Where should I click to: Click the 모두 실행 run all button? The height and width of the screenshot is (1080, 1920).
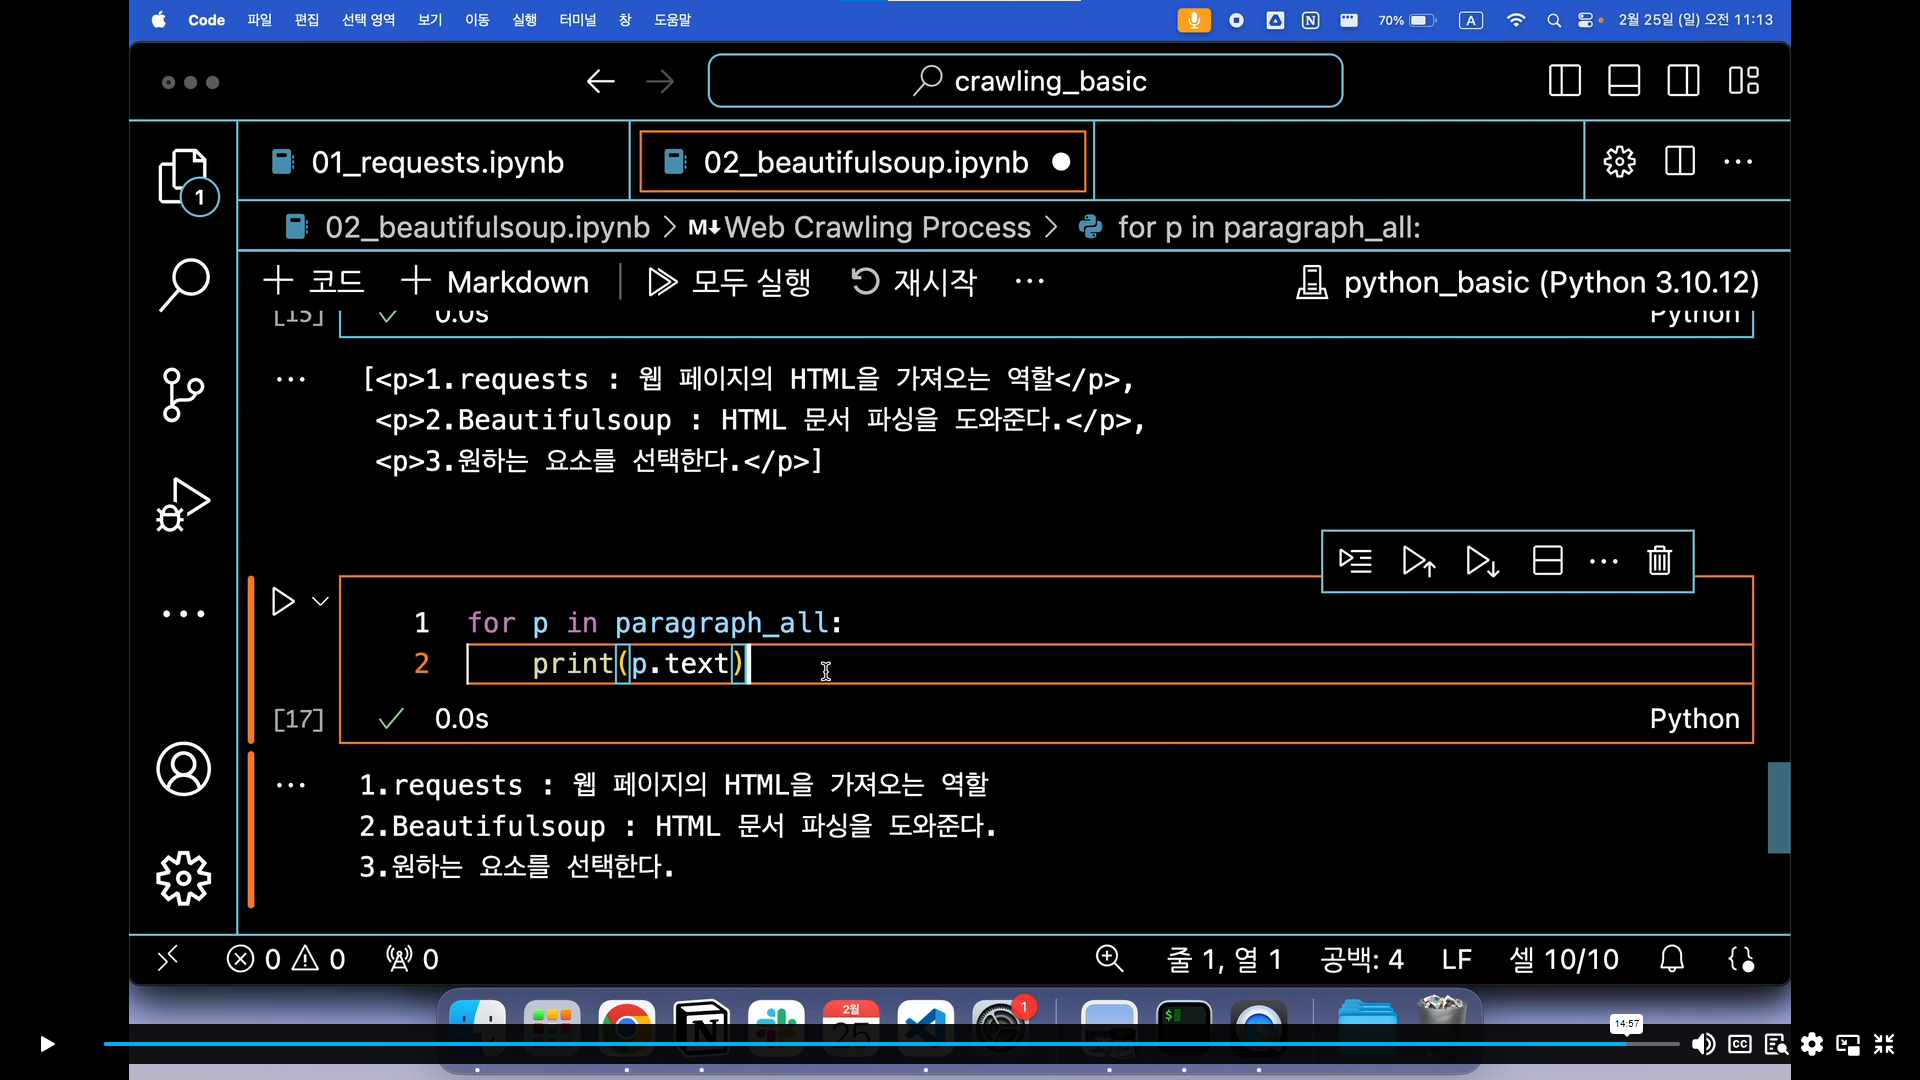(729, 282)
